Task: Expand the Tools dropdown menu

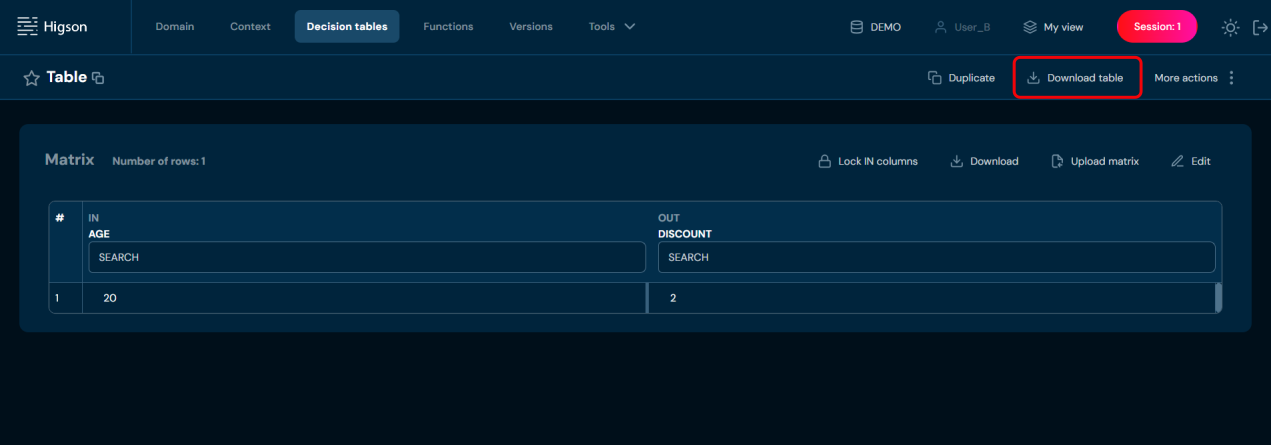Action: [x=612, y=27]
